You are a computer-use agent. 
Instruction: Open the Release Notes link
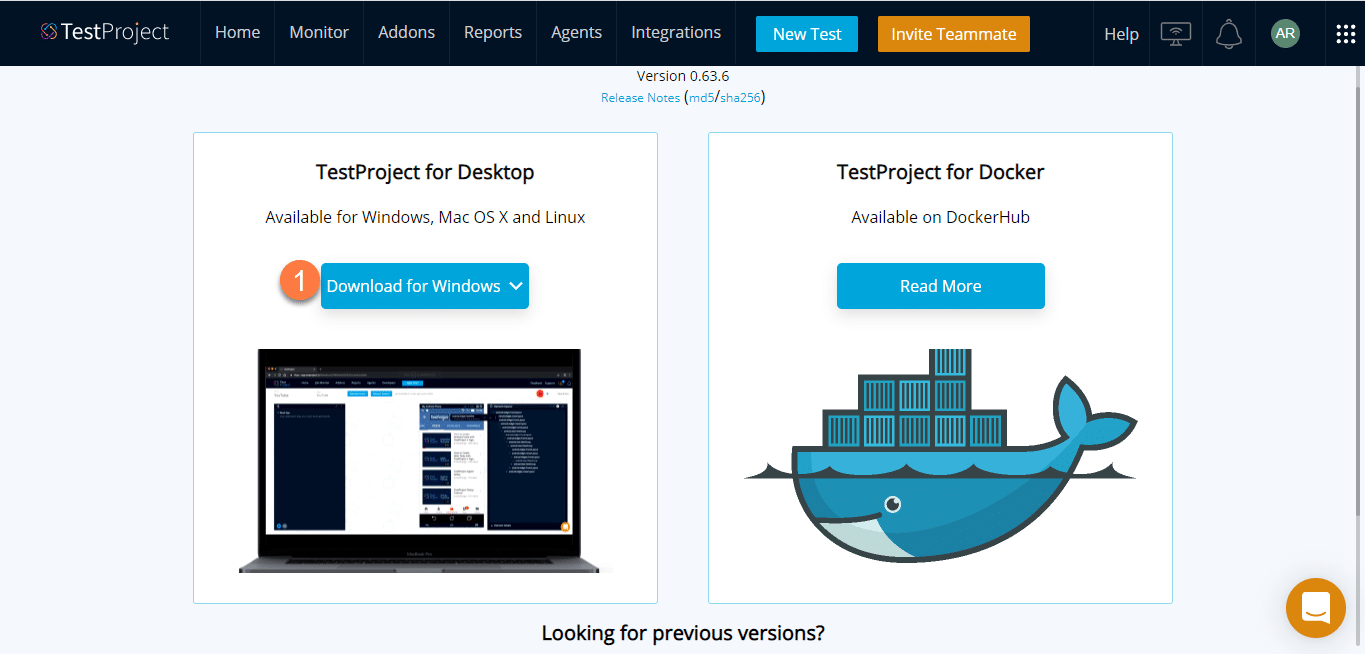click(x=640, y=98)
